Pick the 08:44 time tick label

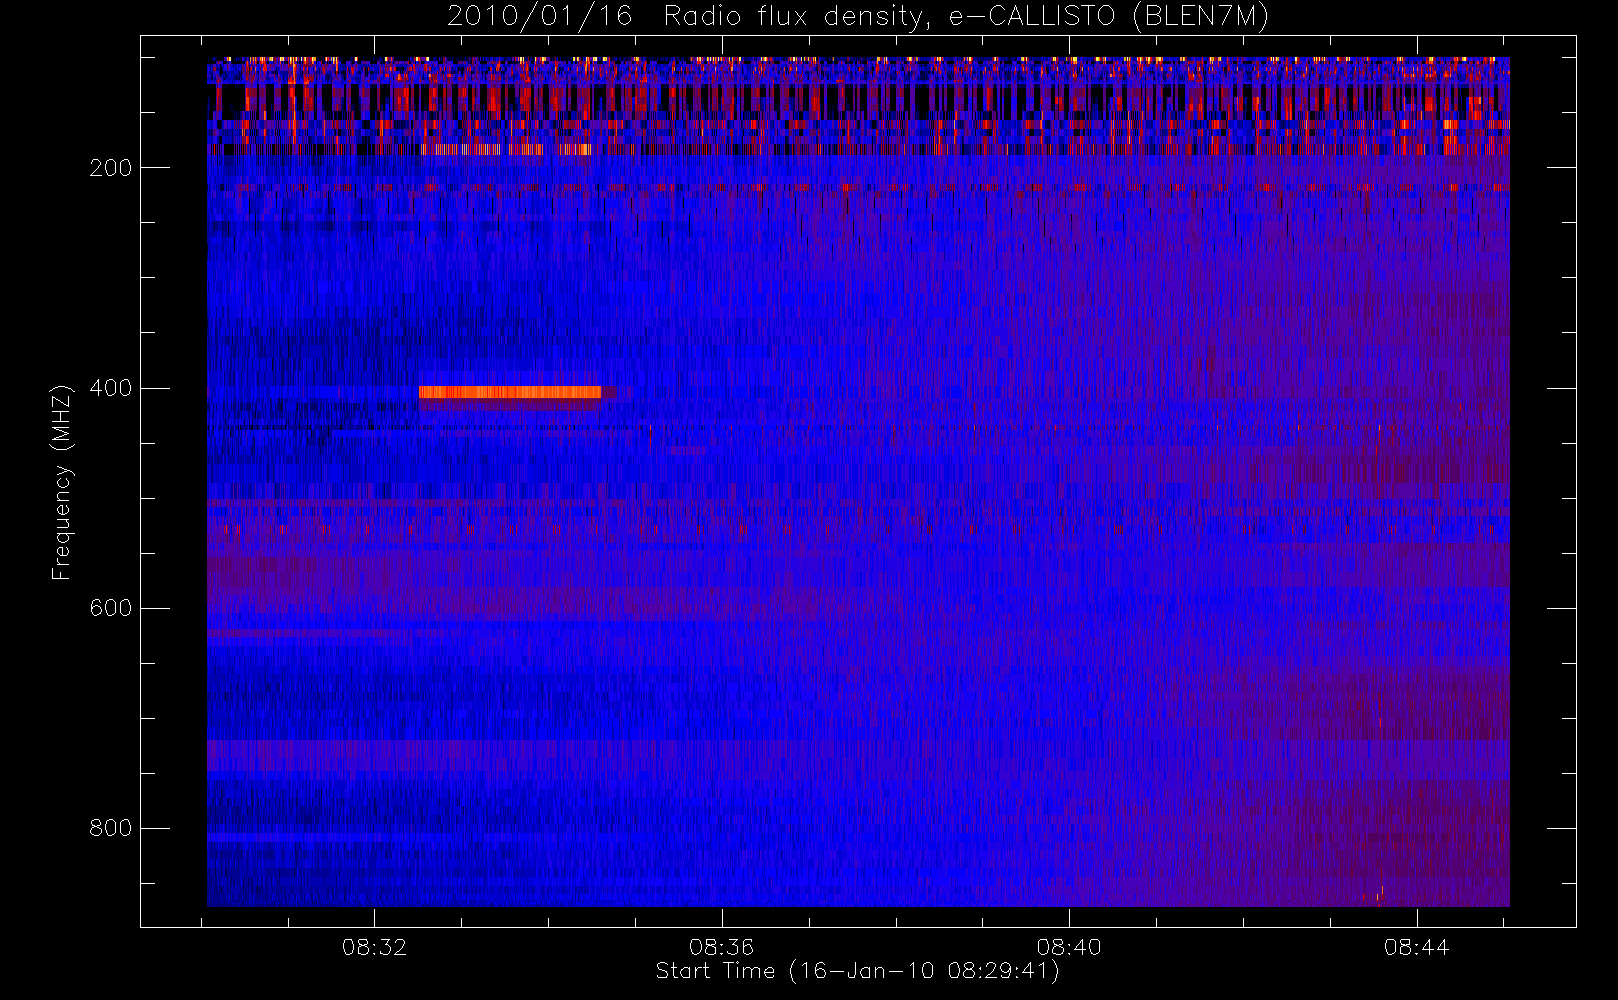click(1417, 947)
